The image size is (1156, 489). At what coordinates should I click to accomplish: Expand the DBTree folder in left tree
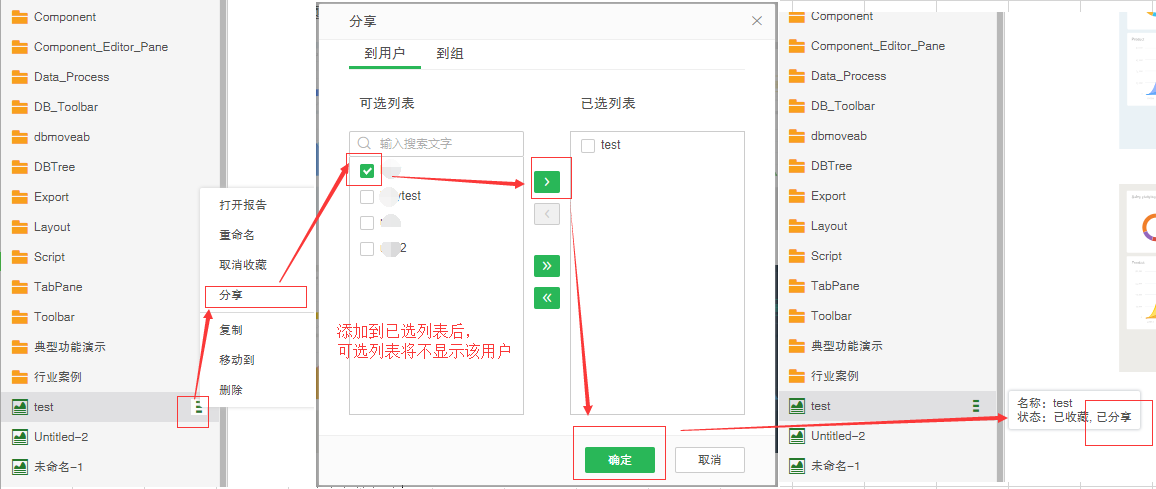coord(54,167)
